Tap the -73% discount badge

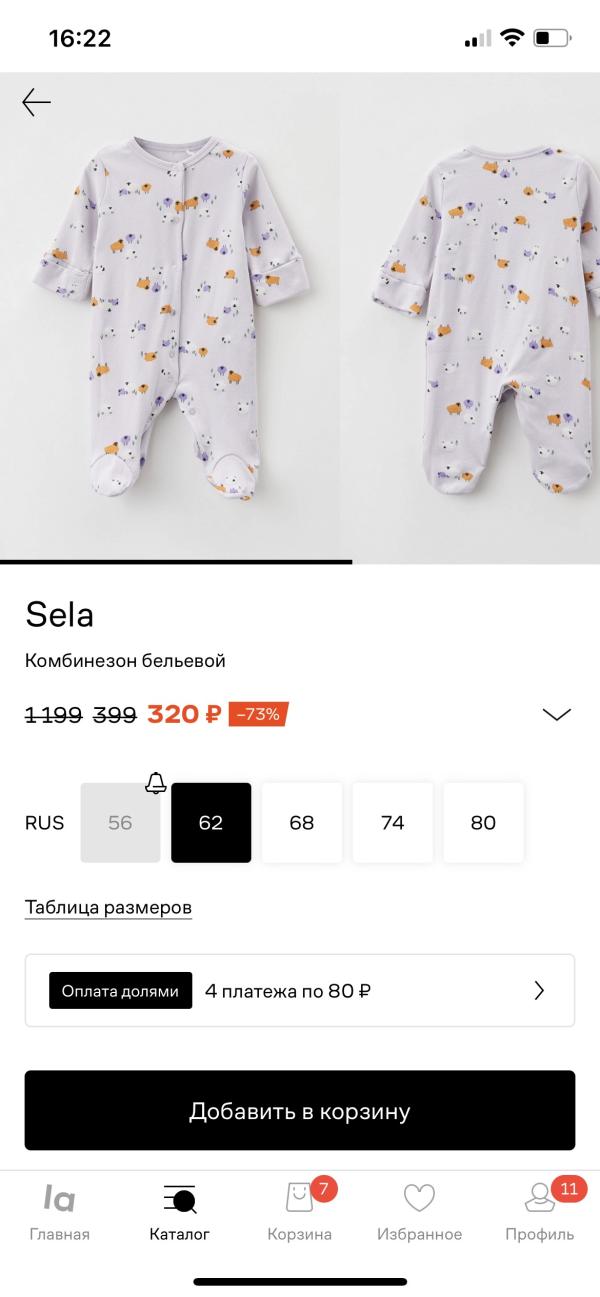coord(258,714)
